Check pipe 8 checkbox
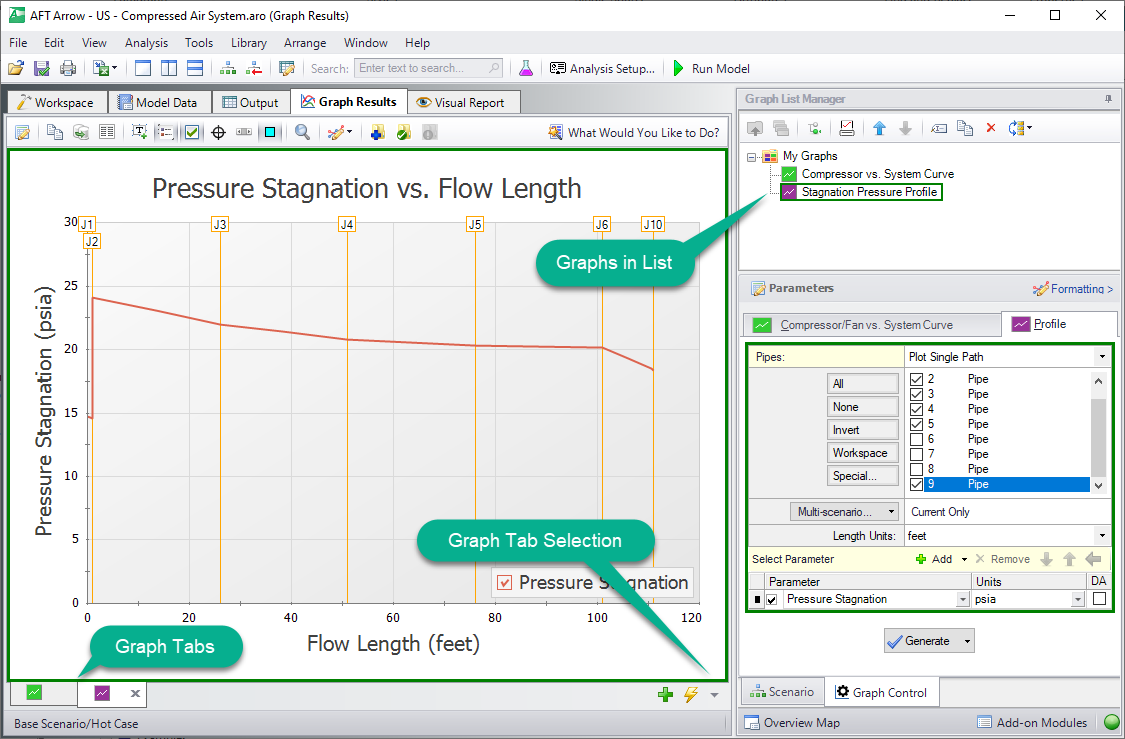 (x=916, y=469)
